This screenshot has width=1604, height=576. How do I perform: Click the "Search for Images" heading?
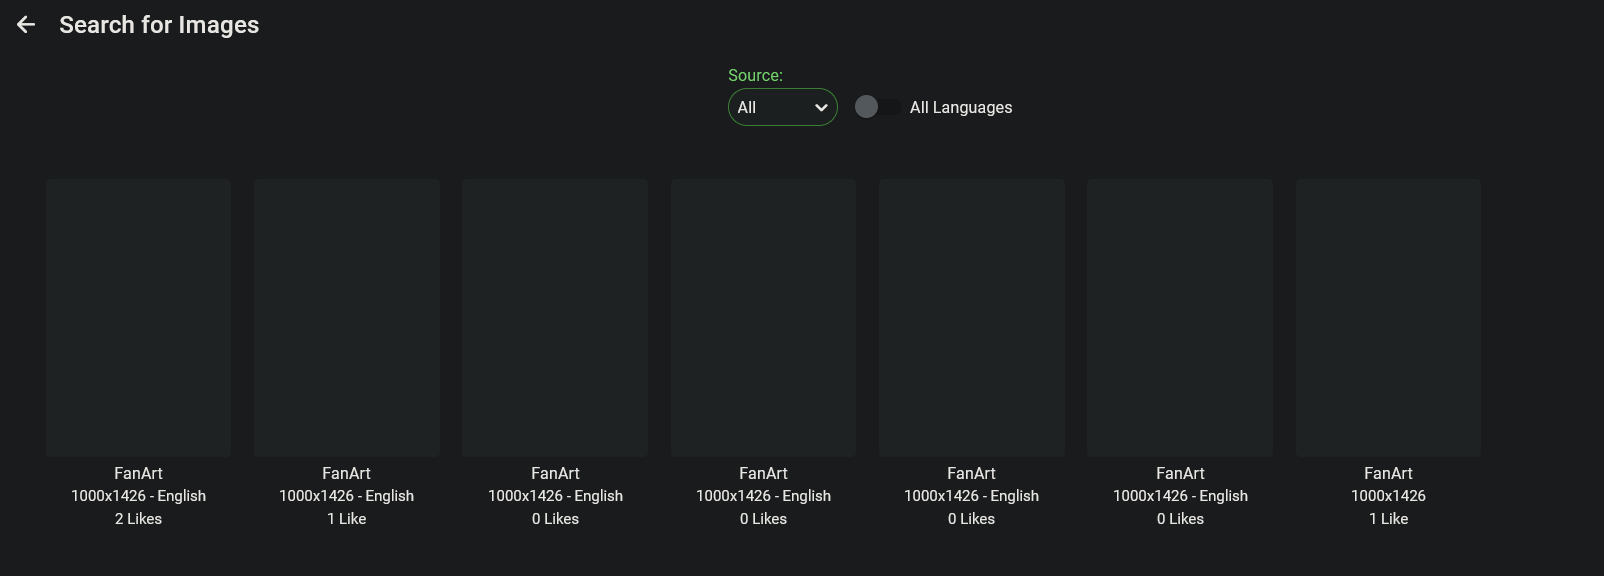point(159,25)
